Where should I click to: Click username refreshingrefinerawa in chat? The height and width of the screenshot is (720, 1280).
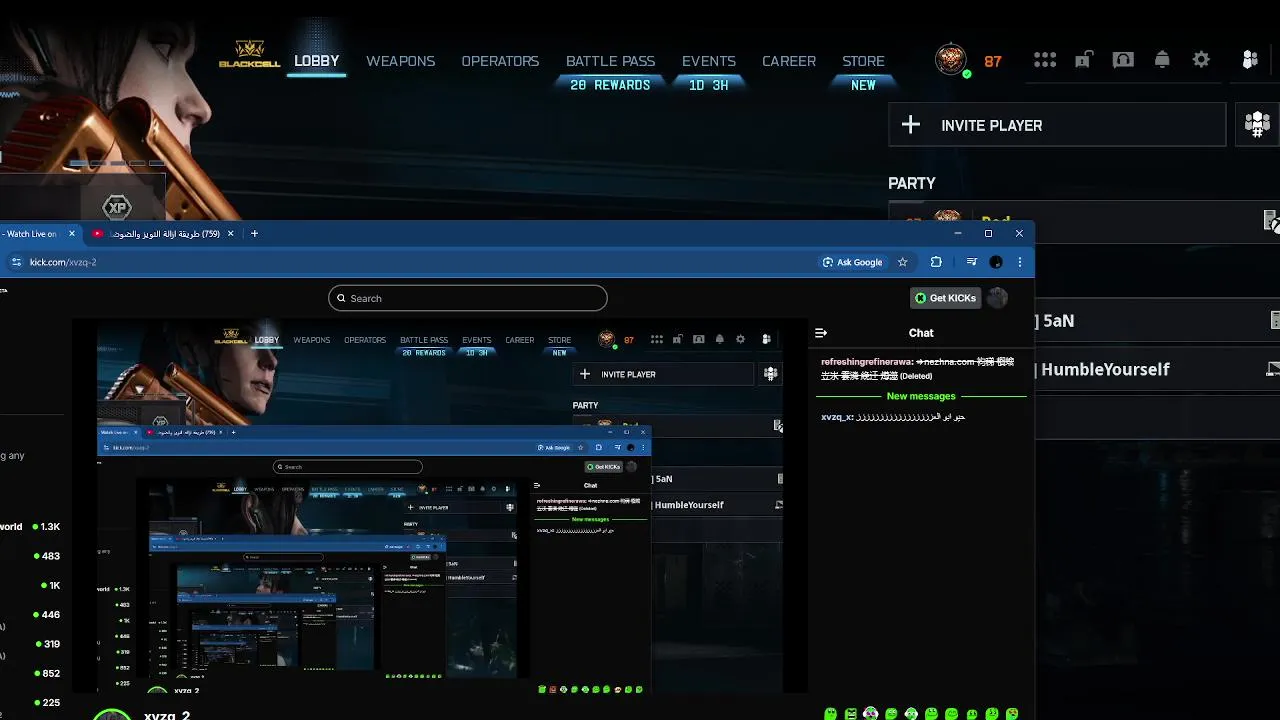[867, 362]
